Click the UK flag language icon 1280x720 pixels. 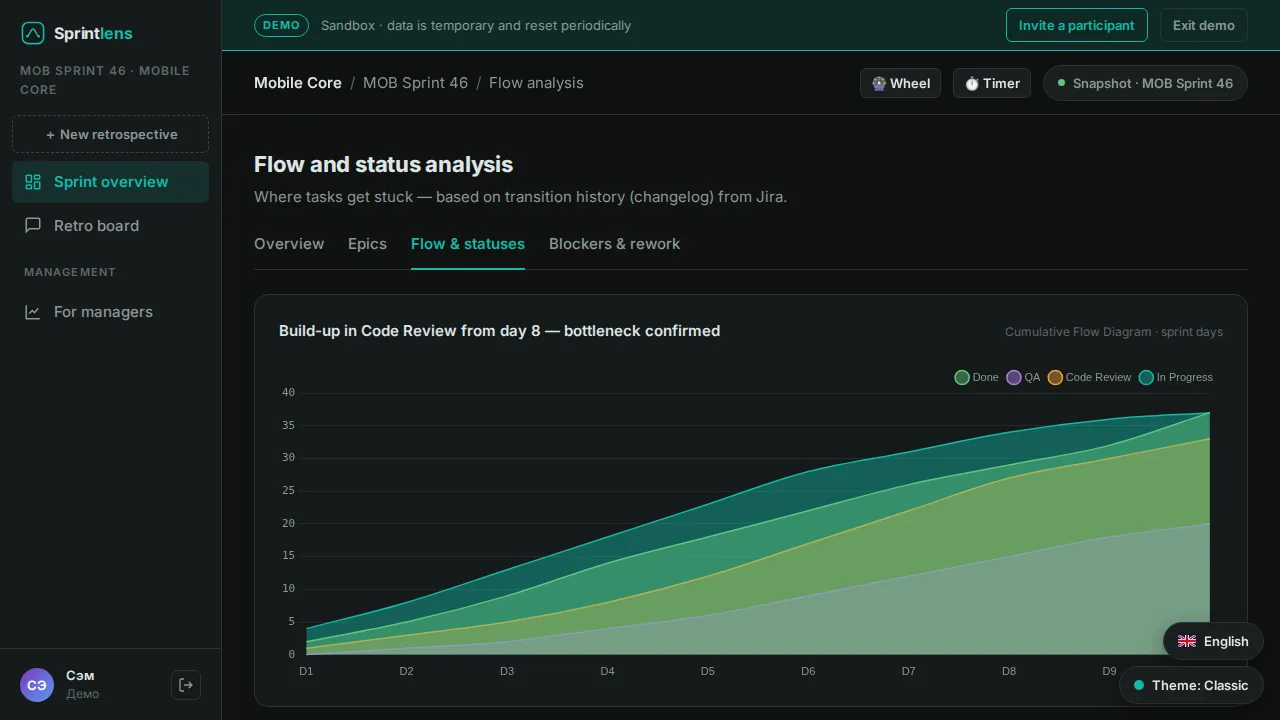[x=1187, y=642]
